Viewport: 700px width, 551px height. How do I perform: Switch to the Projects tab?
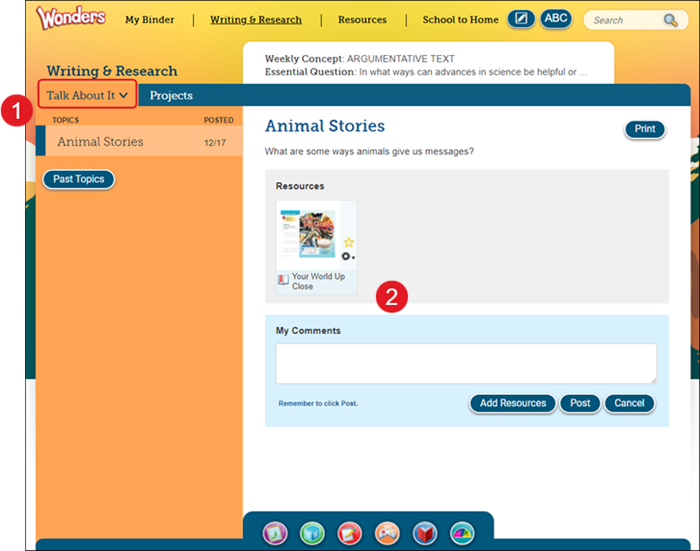[x=171, y=96]
